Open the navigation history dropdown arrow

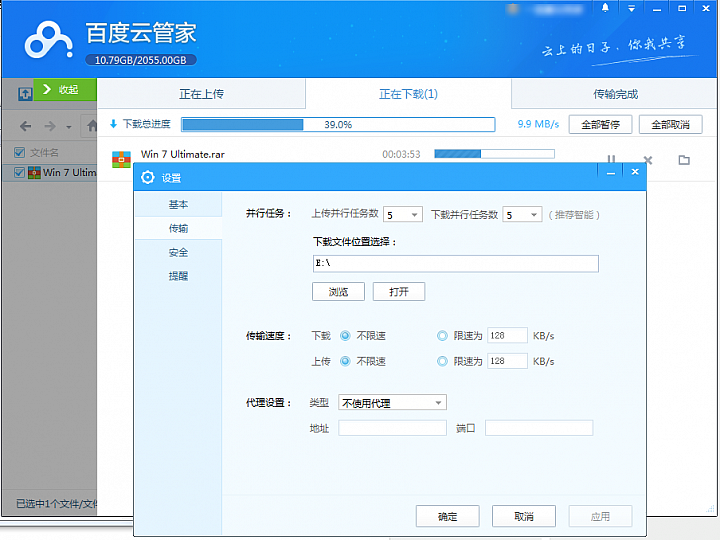[69, 127]
